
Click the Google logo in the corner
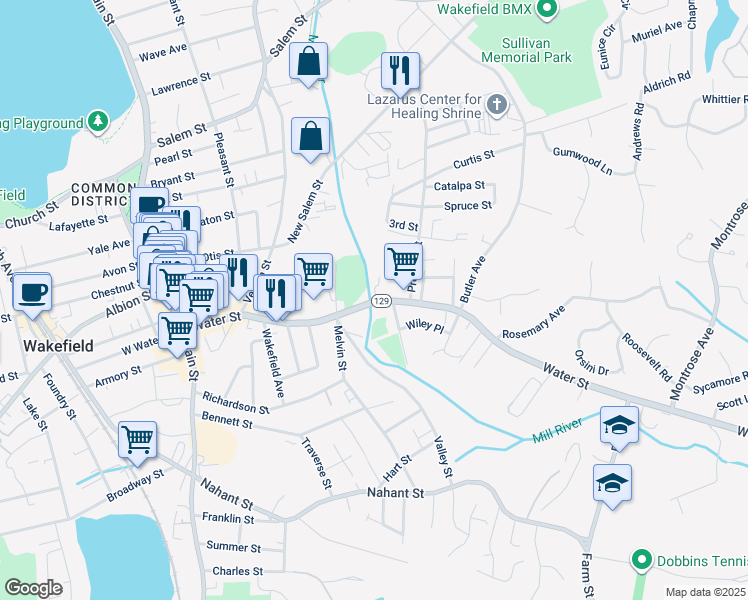[x=33, y=588]
